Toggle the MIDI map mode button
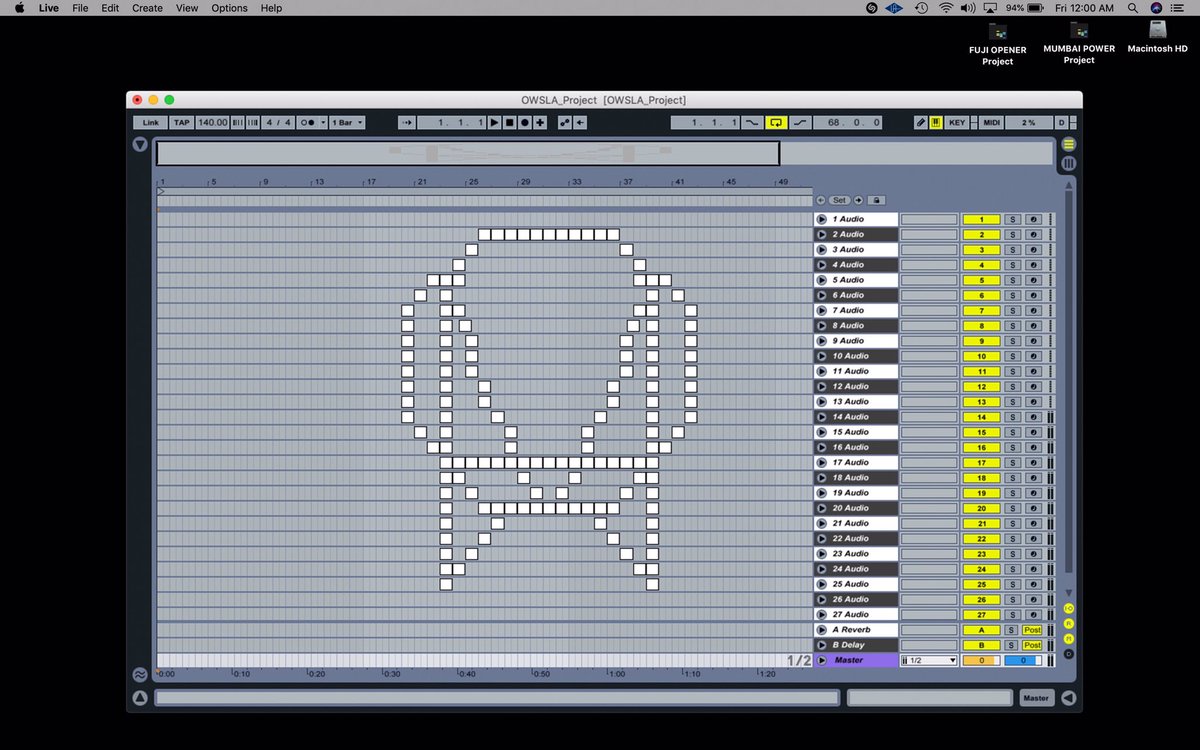The height and width of the screenshot is (750, 1200). tap(991, 122)
